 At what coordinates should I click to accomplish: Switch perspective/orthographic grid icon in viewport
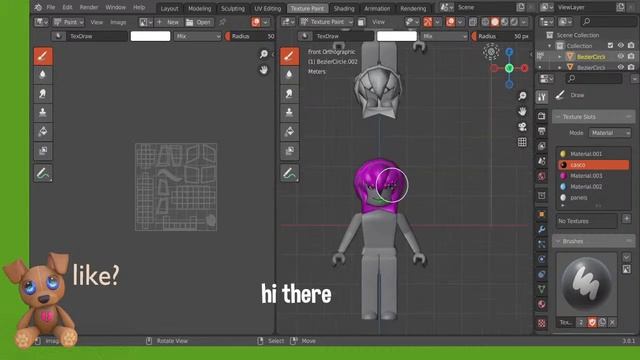coord(522,142)
